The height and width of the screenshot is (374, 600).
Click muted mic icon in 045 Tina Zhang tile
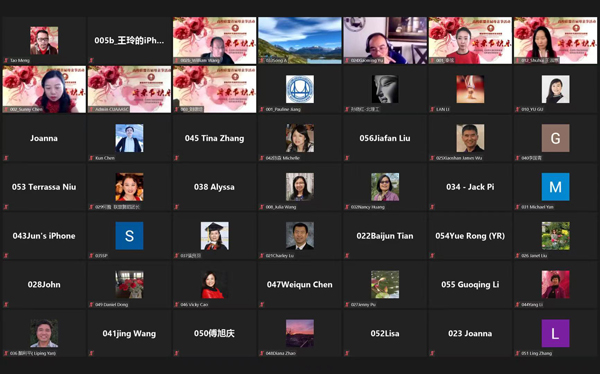(x=177, y=158)
